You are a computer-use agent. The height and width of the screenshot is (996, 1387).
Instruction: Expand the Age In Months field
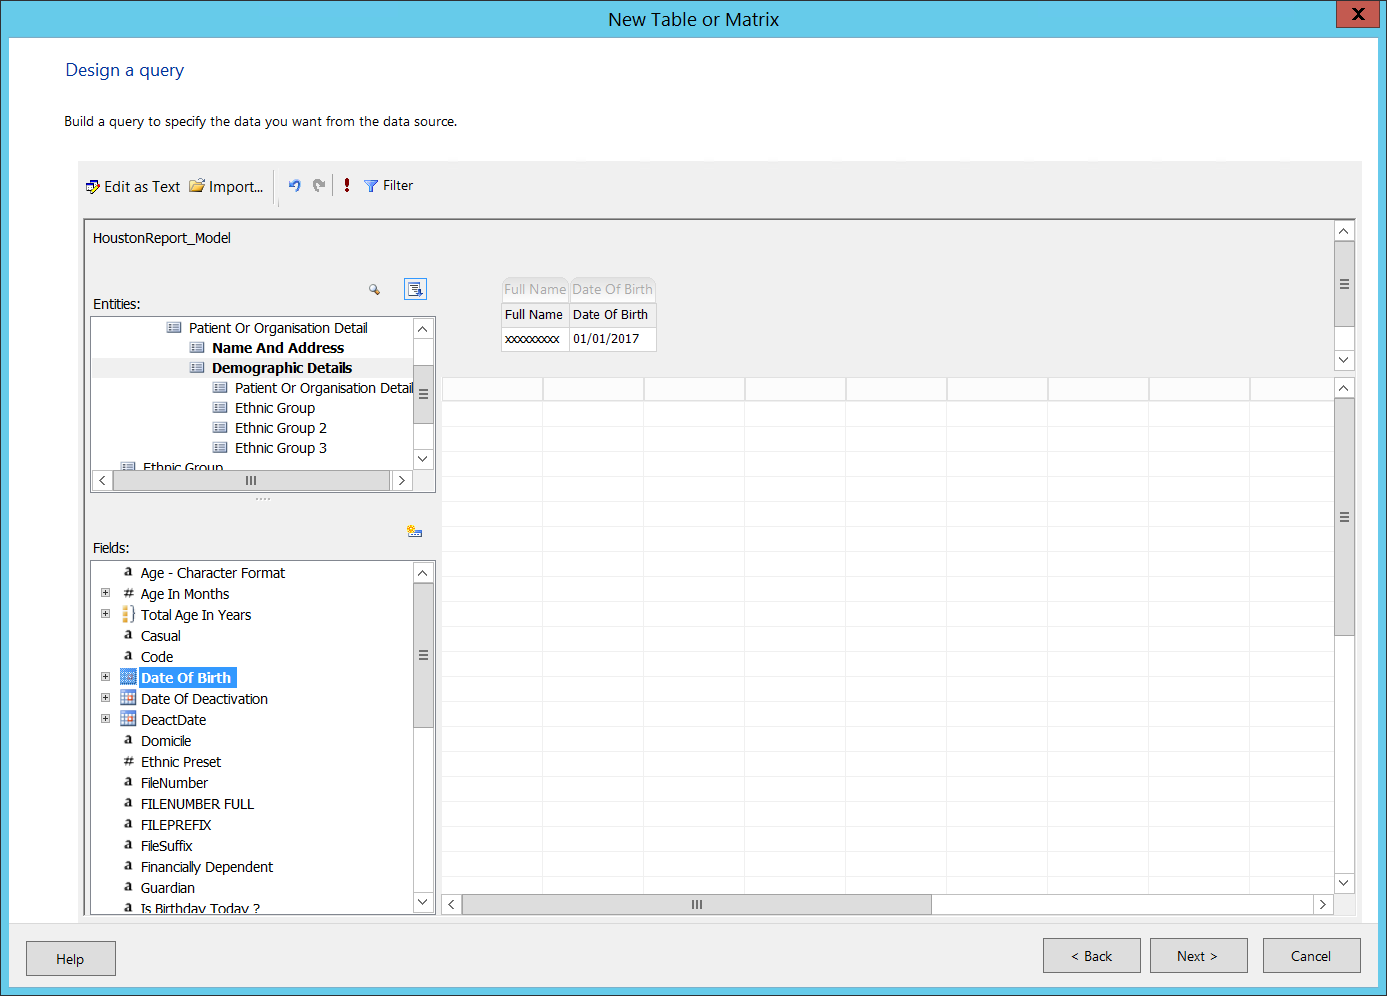click(x=105, y=593)
